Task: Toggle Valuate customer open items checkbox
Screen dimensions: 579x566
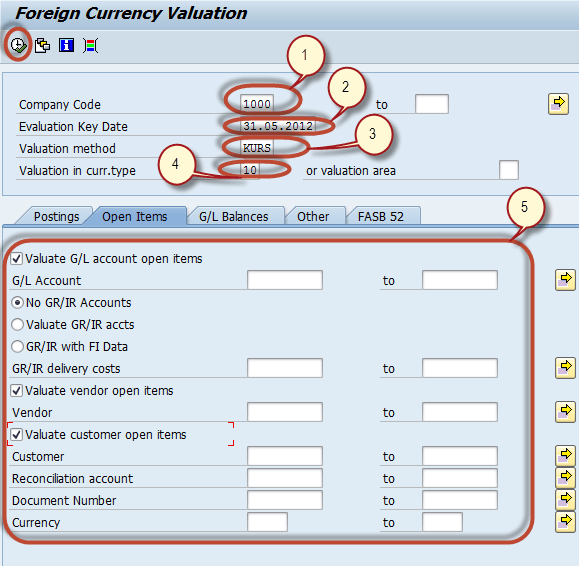Action: (x=17, y=434)
